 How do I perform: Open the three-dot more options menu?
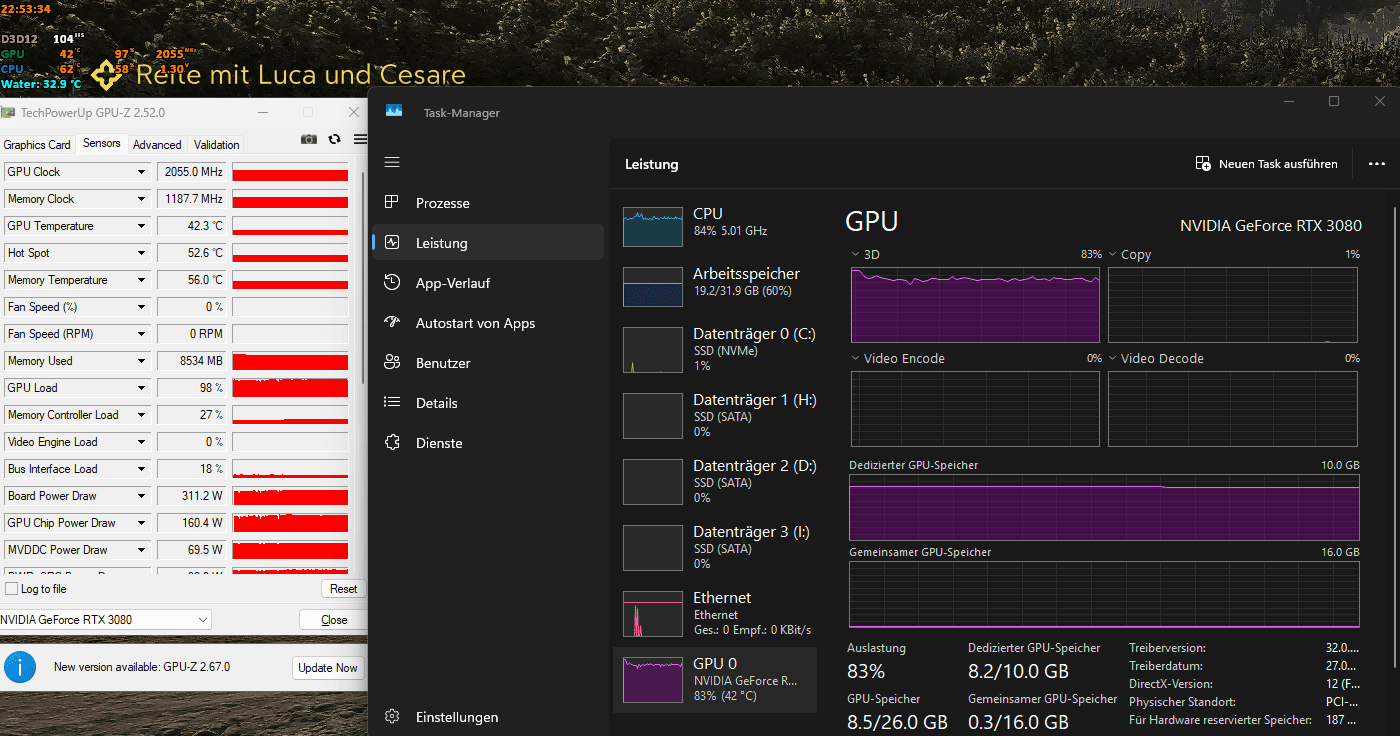tap(1377, 164)
